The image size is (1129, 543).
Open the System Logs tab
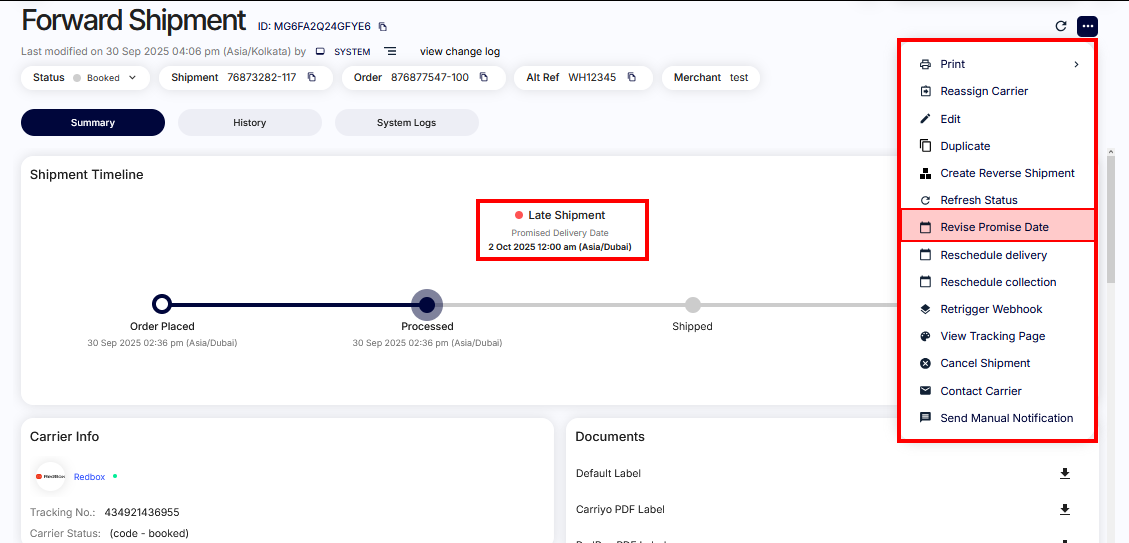click(x=406, y=123)
